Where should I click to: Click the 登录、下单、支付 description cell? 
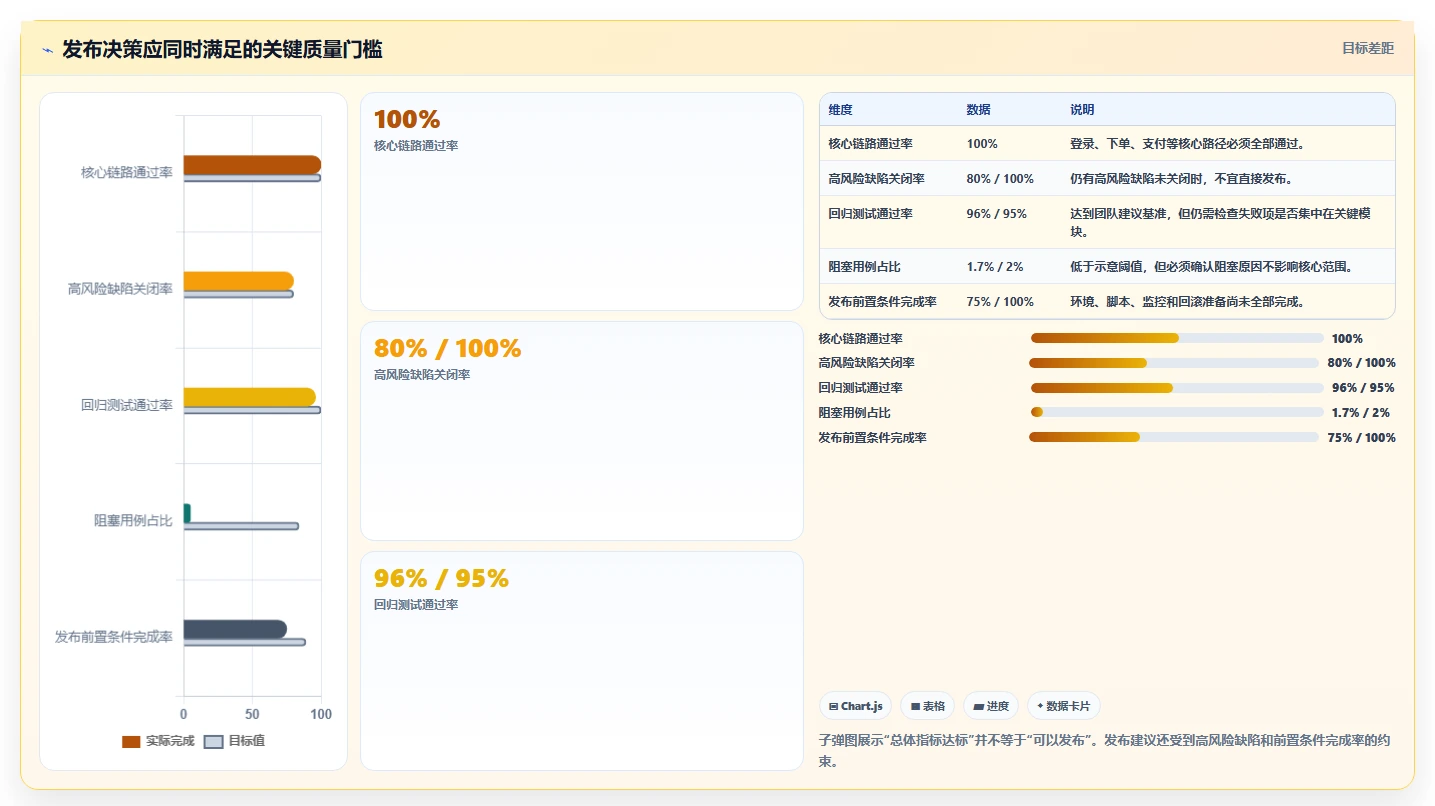pyautogui.click(x=1187, y=144)
